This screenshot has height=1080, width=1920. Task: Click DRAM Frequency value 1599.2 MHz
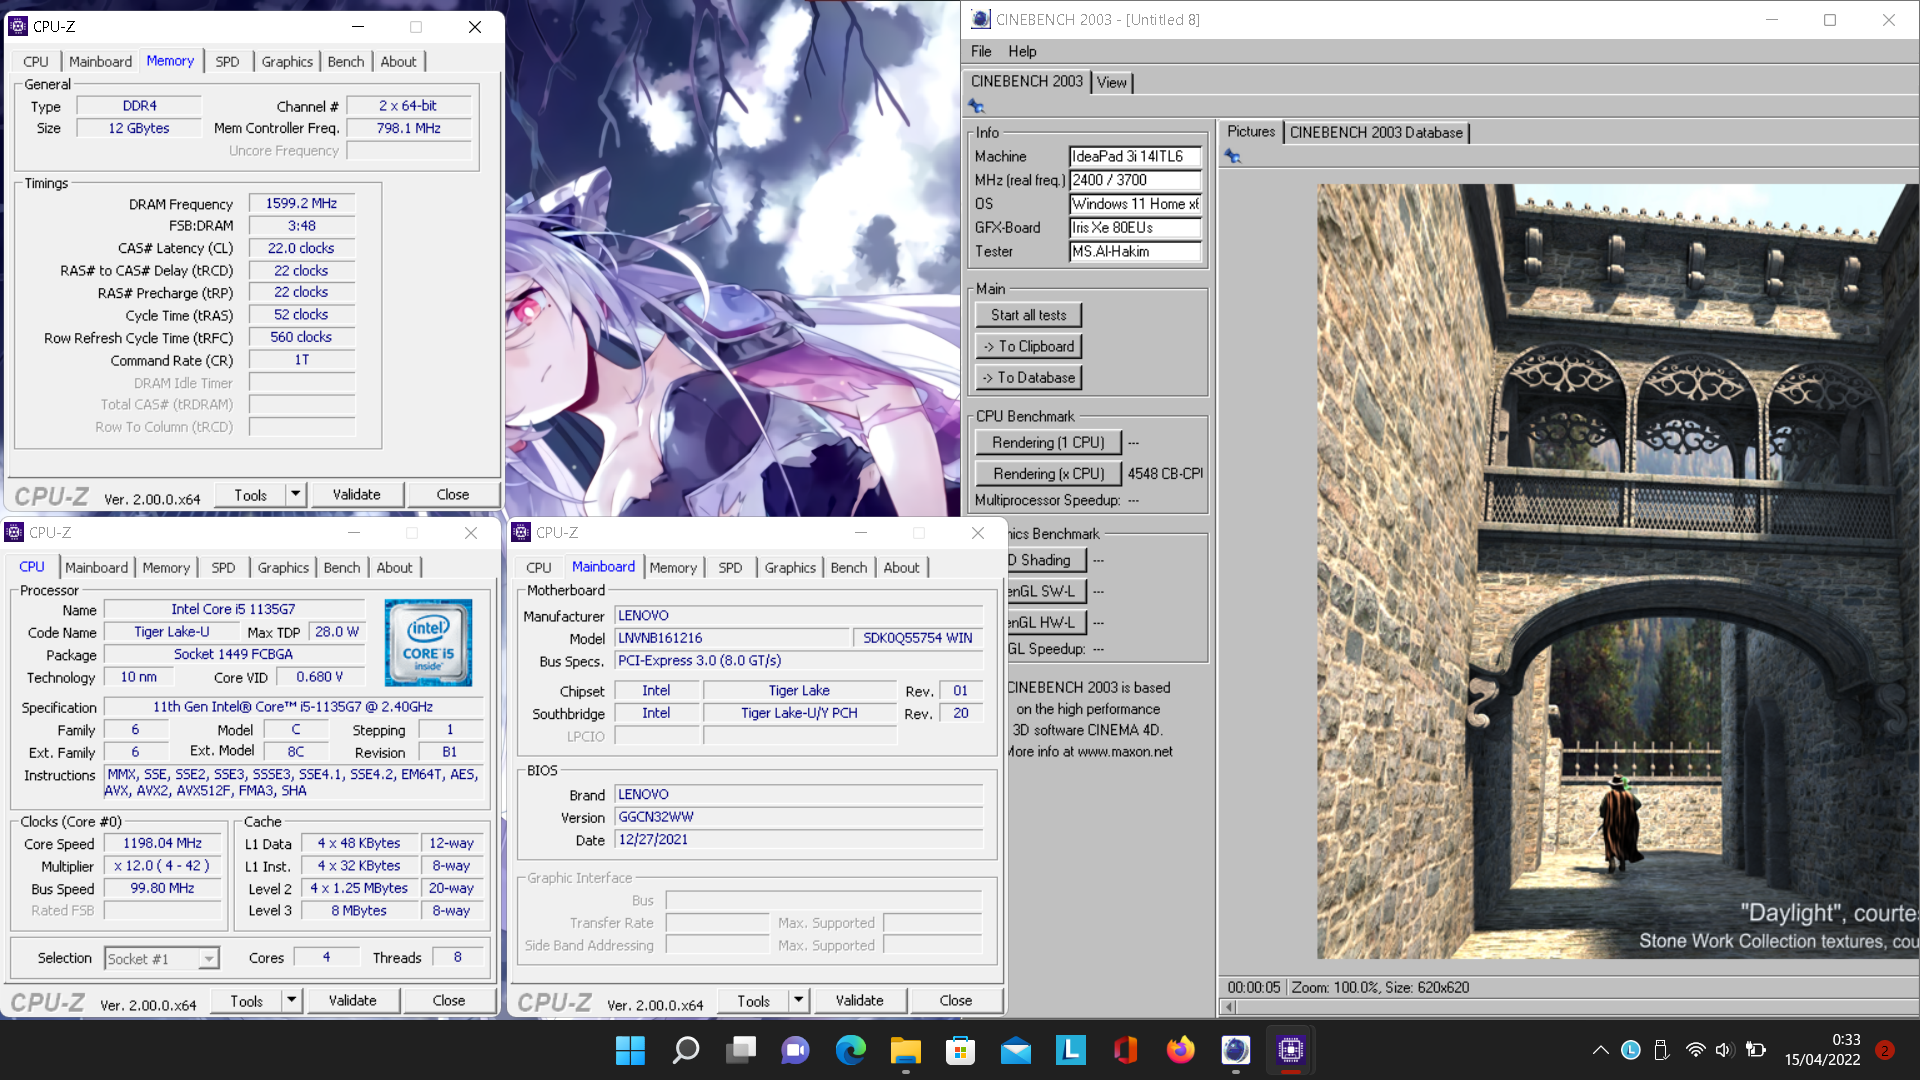coord(301,203)
